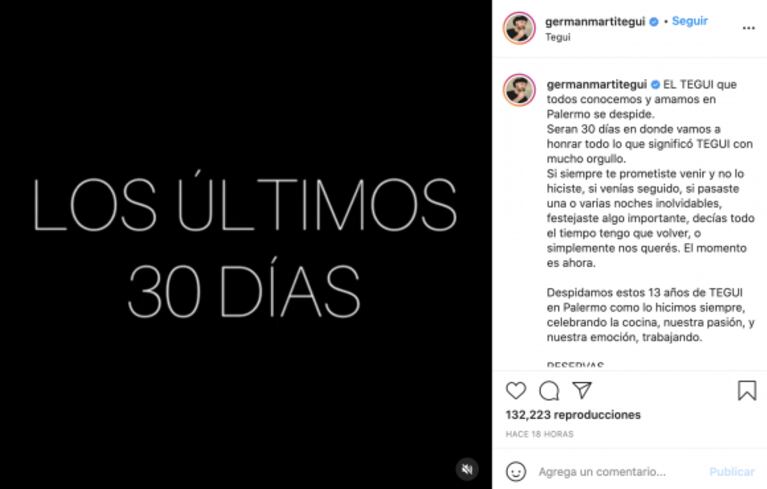
Task: Click germanmartitegui username in caption
Action: point(597,84)
